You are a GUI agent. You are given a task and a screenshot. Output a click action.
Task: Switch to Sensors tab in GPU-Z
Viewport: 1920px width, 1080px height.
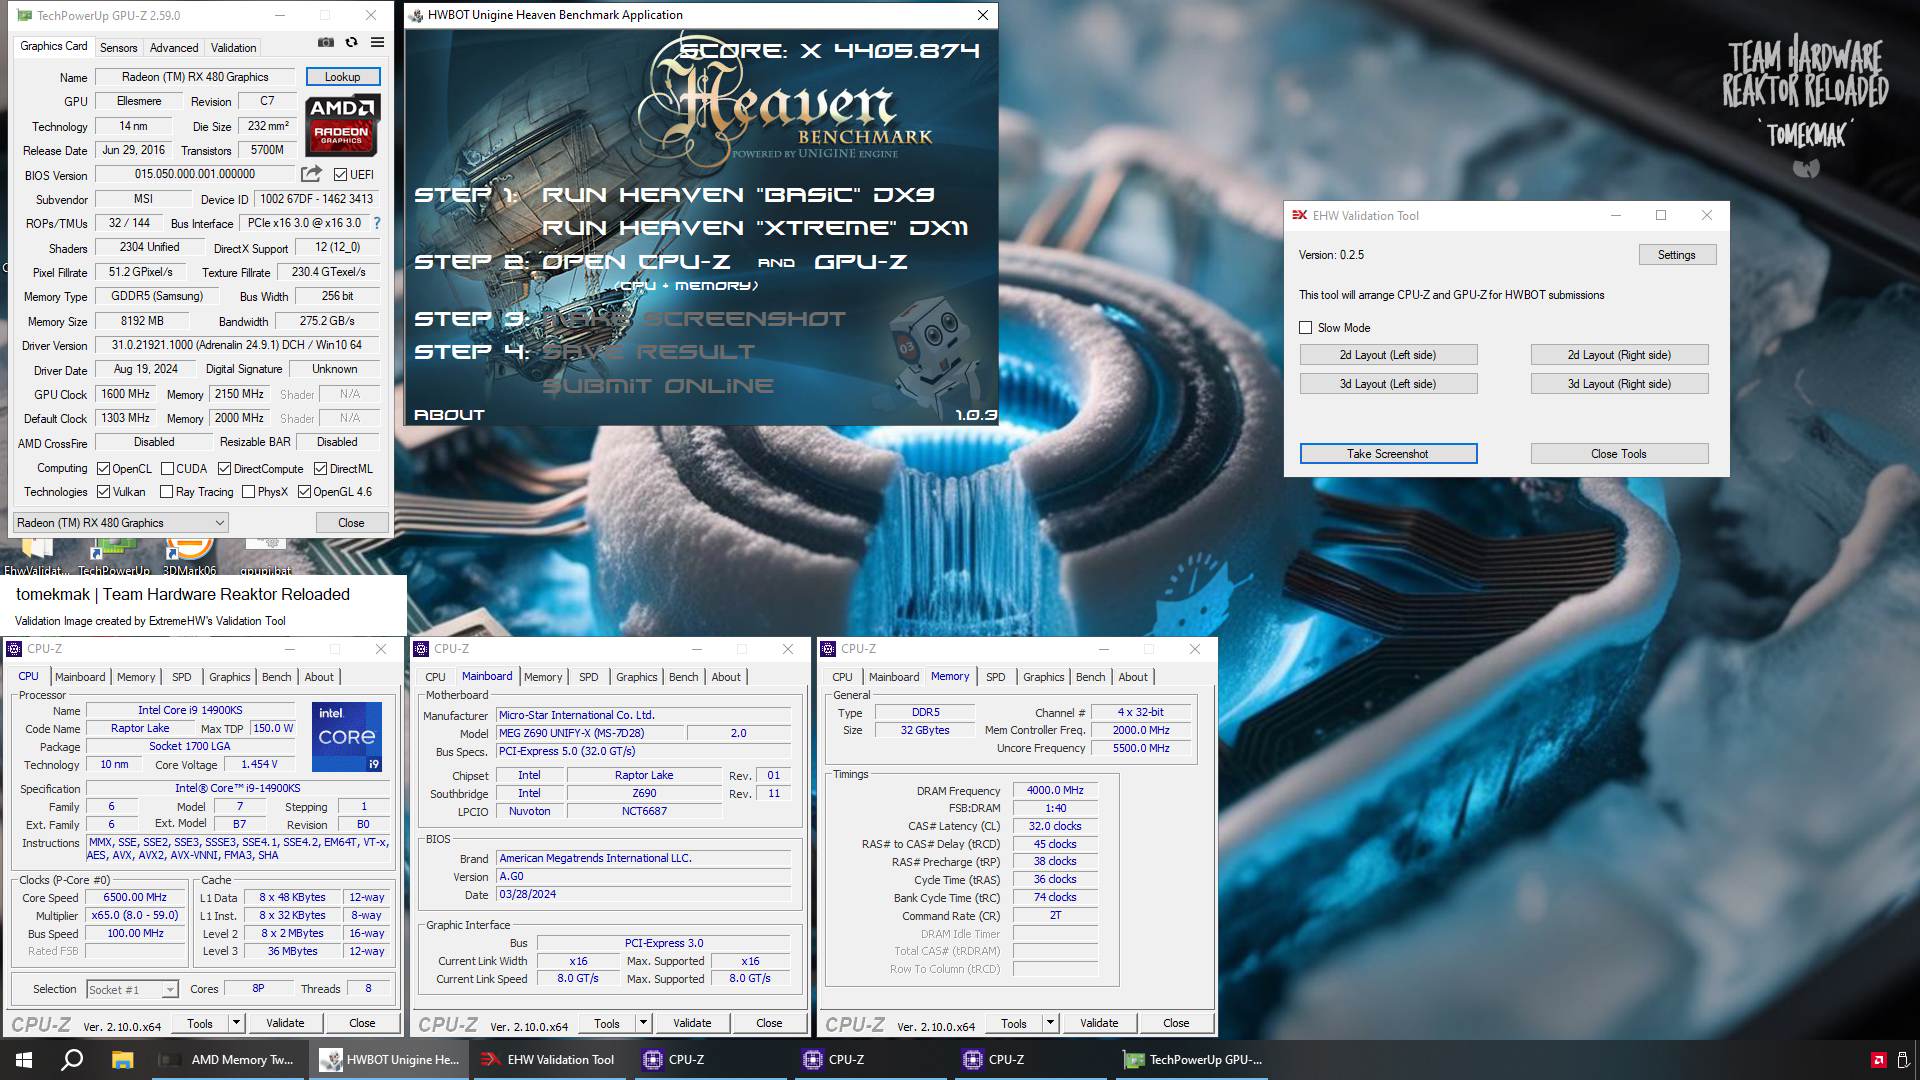pos(118,48)
